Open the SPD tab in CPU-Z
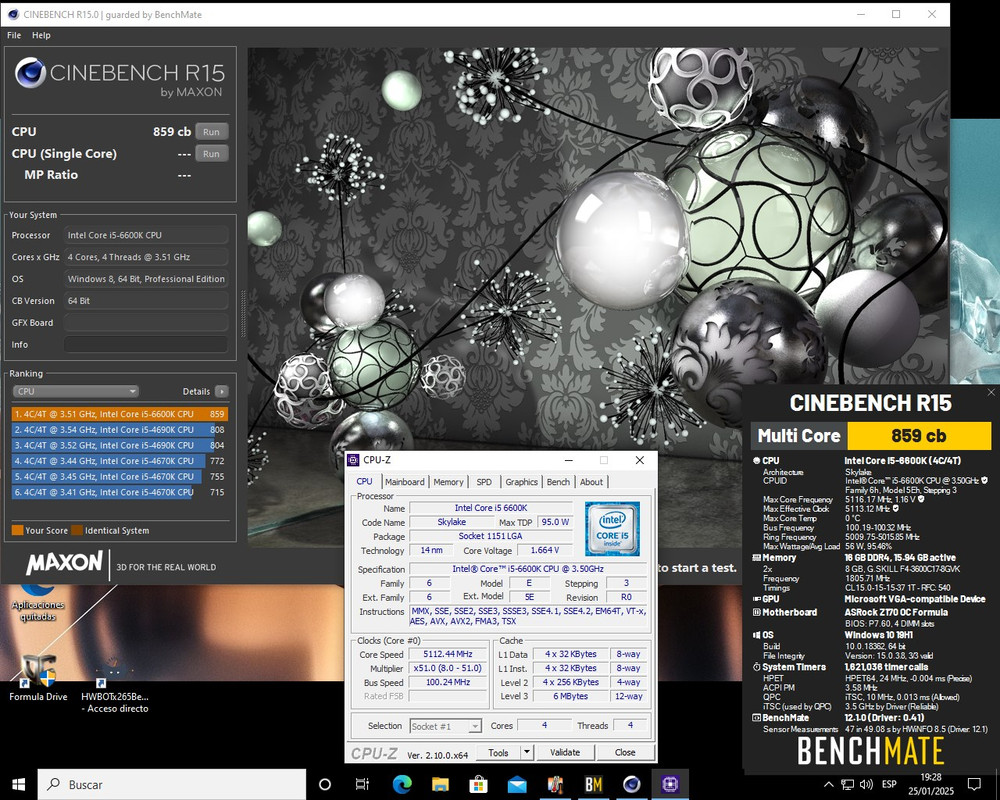 (484, 482)
